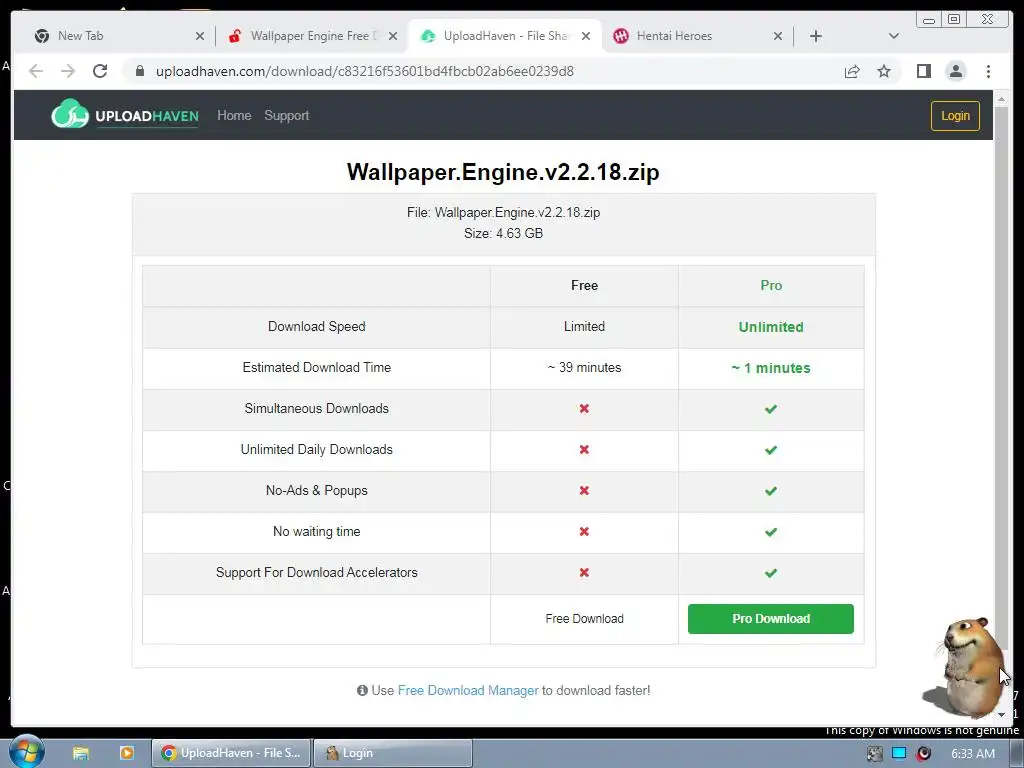Click the scrollbar up arrow
This screenshot has height=768, width=1024.
[x=1000, y=99]
